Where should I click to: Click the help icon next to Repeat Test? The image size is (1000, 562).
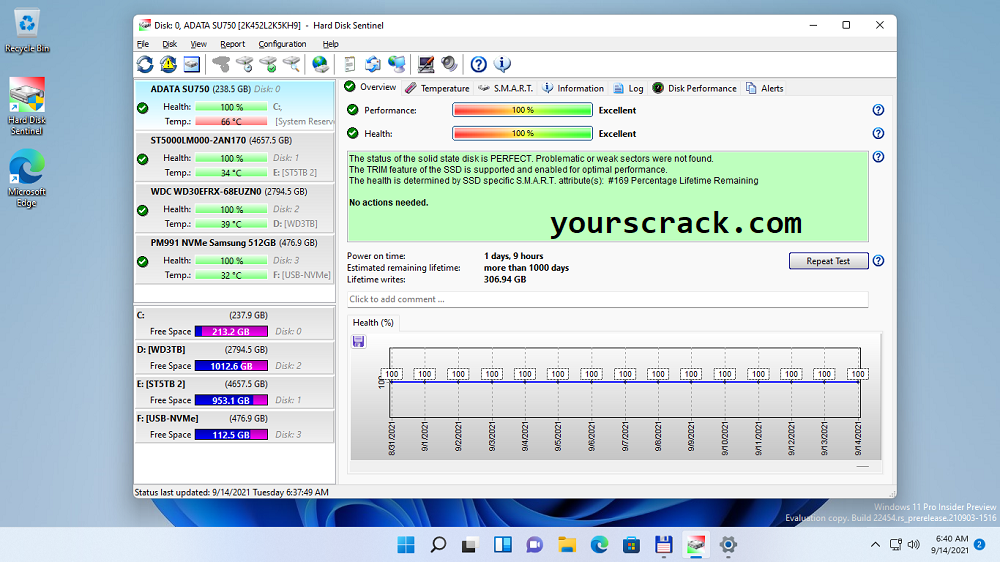click(x=878, y=261)
